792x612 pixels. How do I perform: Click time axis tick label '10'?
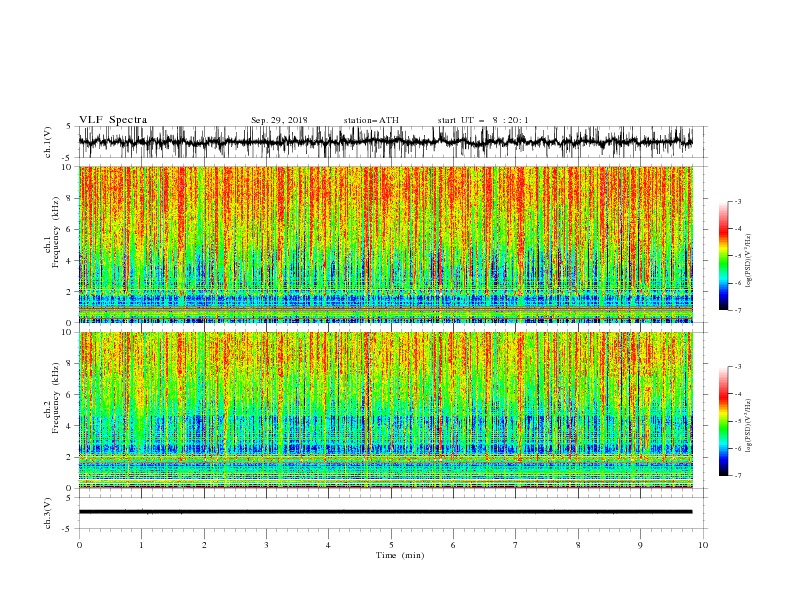[703, 545]
